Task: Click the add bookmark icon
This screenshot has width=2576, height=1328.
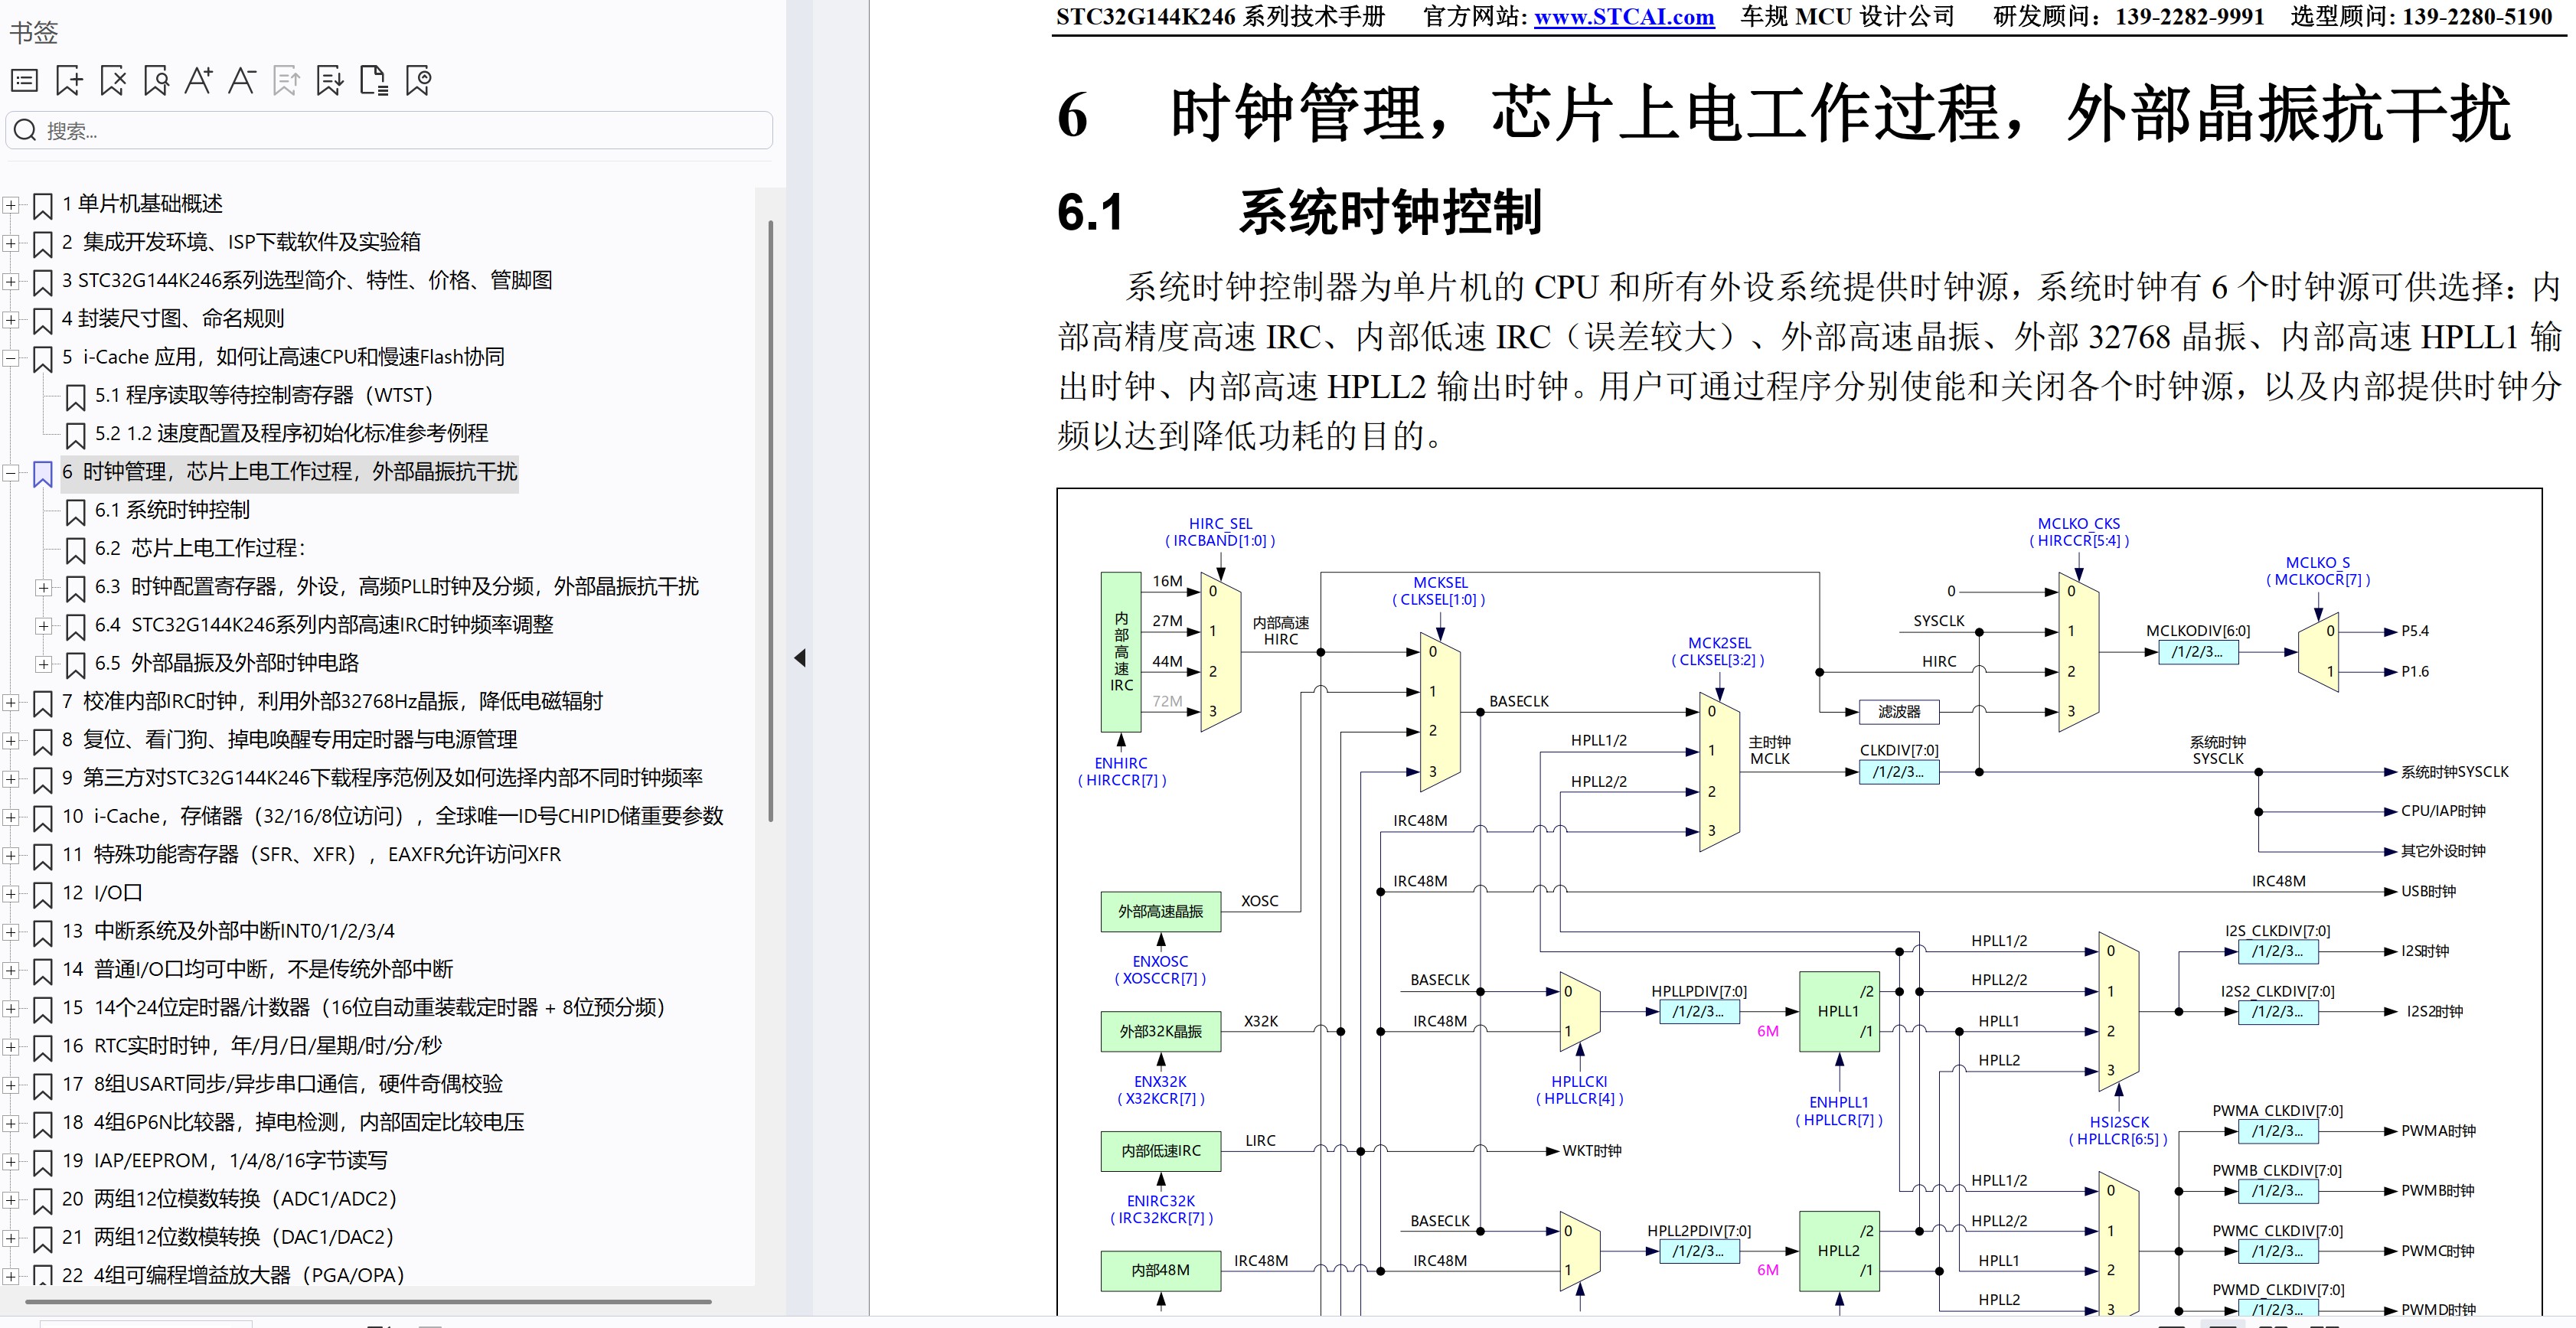Action: (69, 80)
